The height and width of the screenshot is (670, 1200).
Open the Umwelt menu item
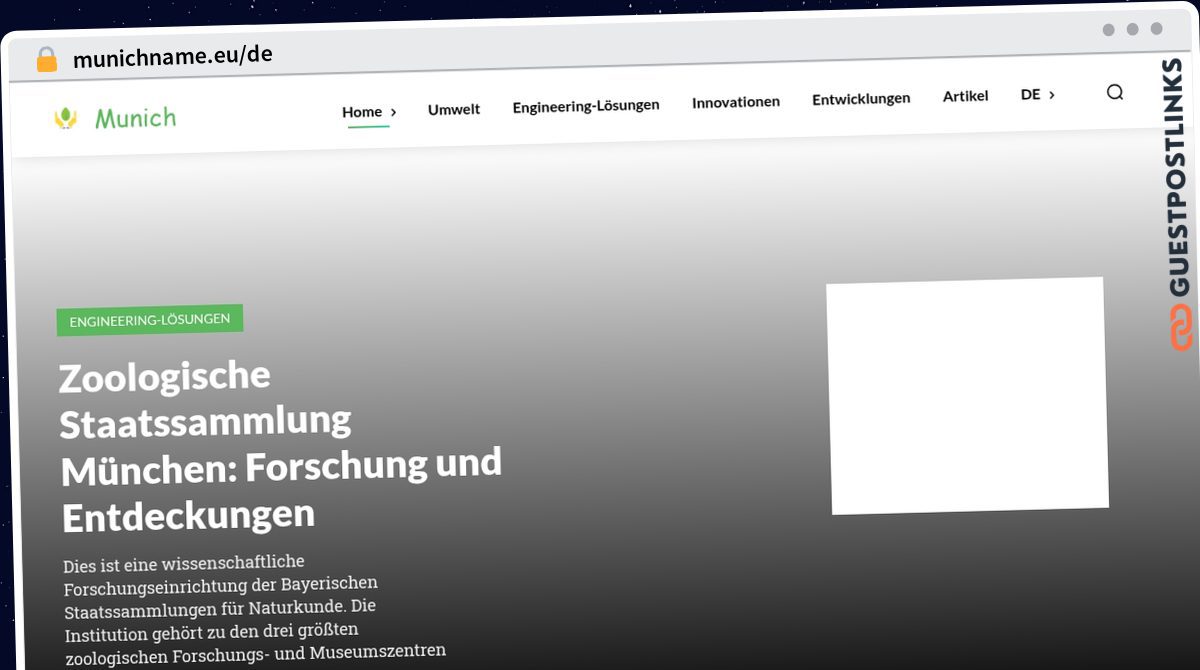(454, 109)
